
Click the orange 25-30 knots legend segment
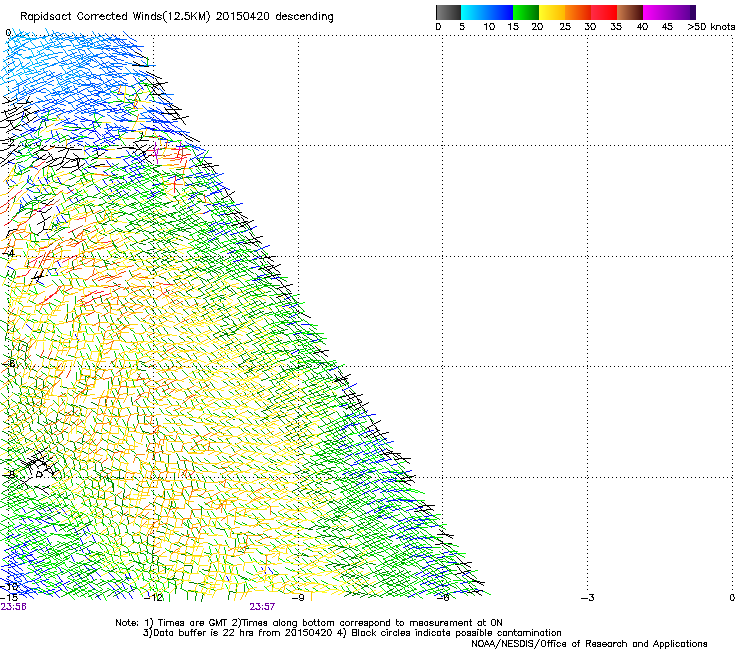click(x=578, y=12)
